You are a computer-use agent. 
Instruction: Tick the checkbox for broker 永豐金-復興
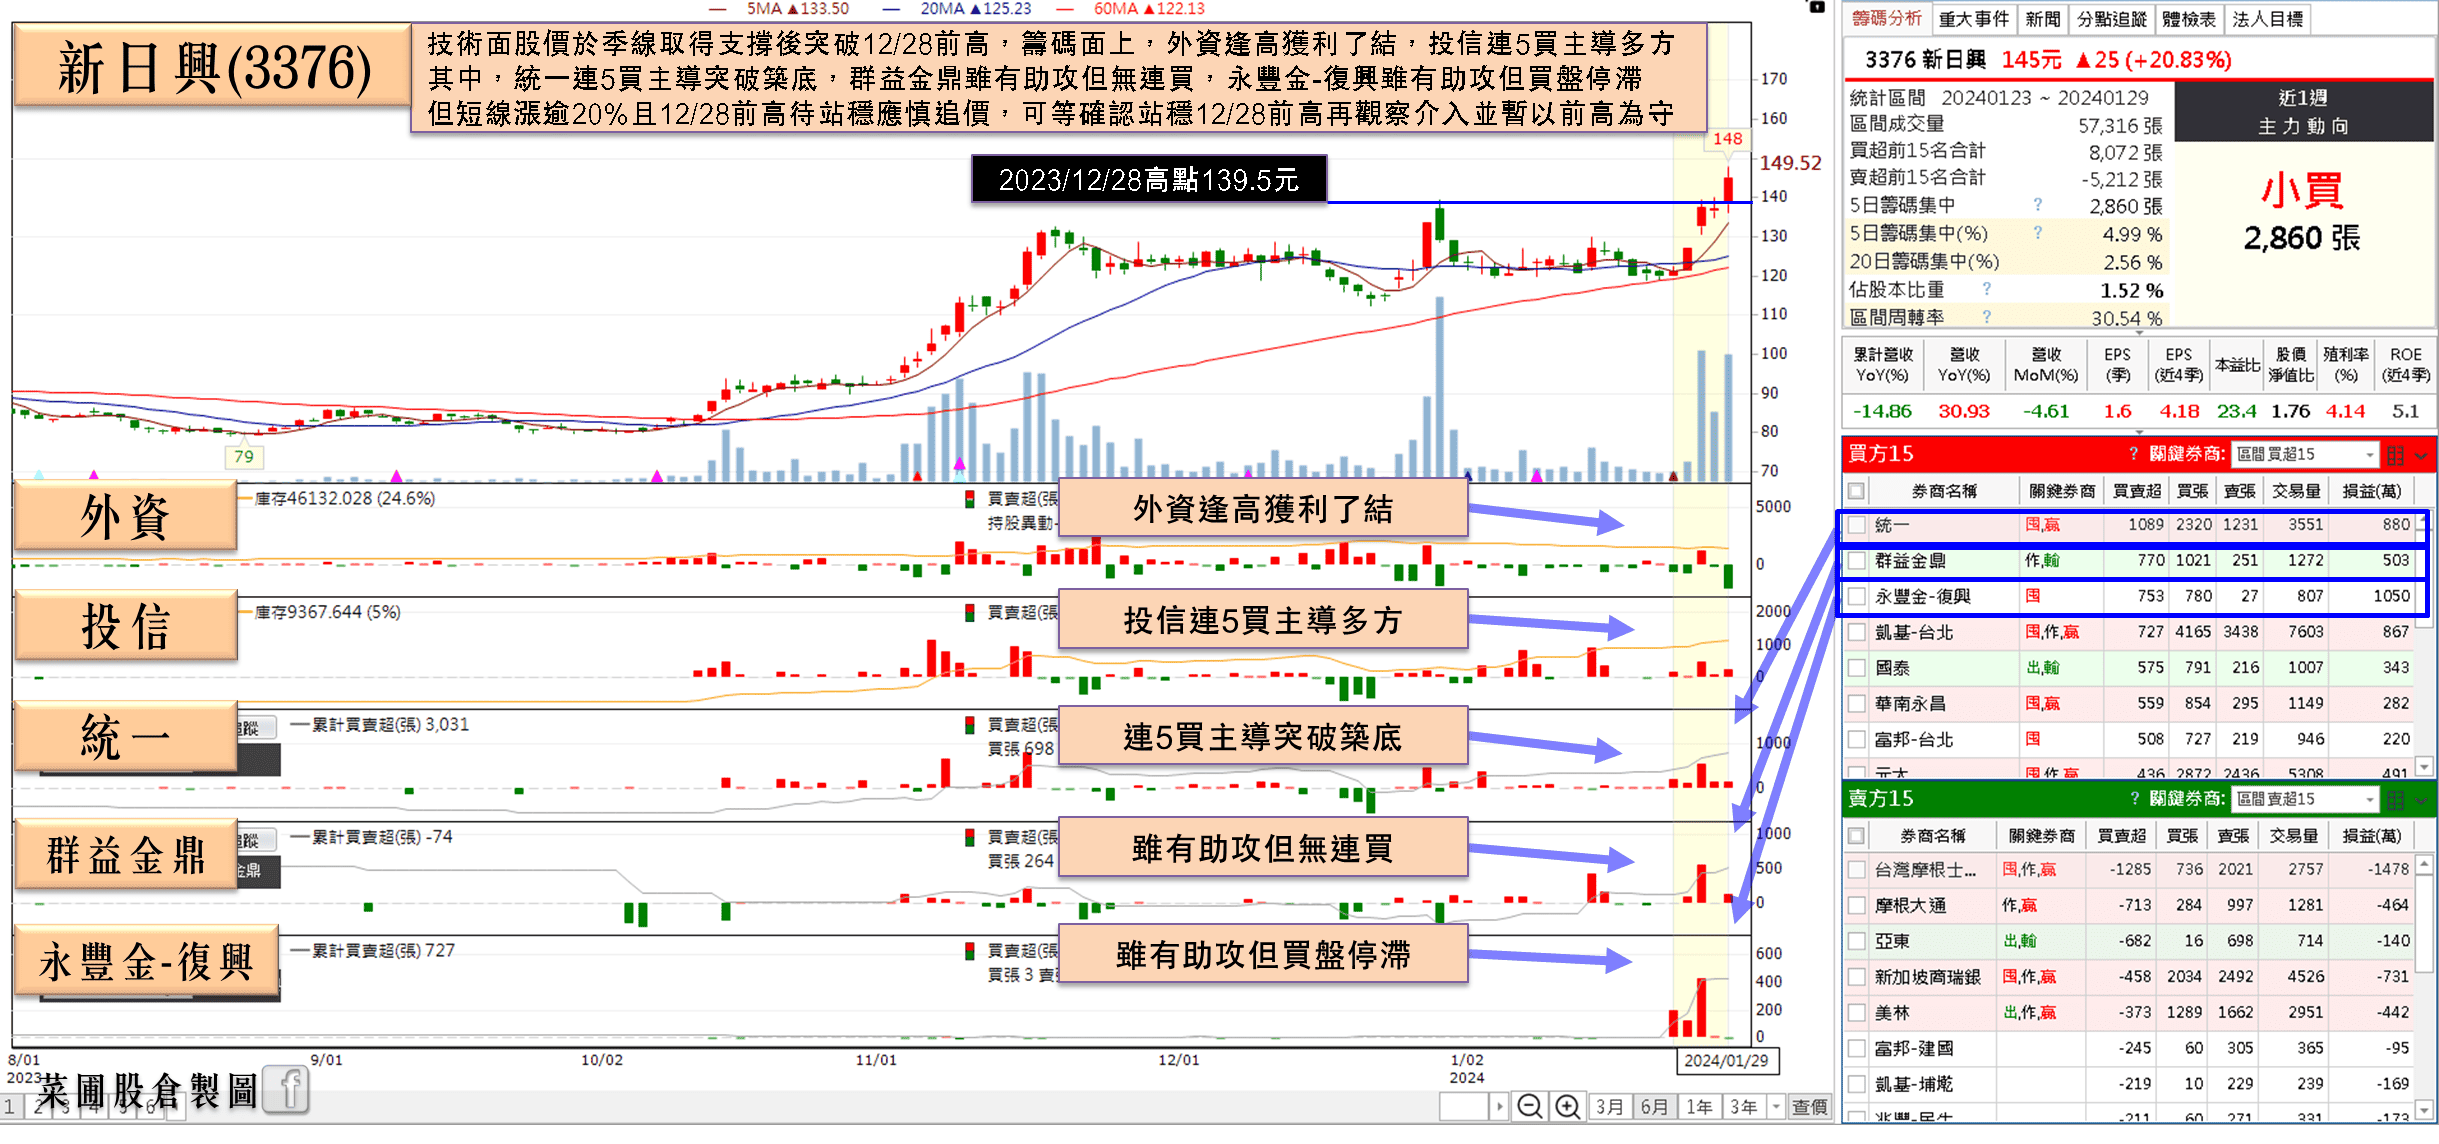tap(1857, 597)
